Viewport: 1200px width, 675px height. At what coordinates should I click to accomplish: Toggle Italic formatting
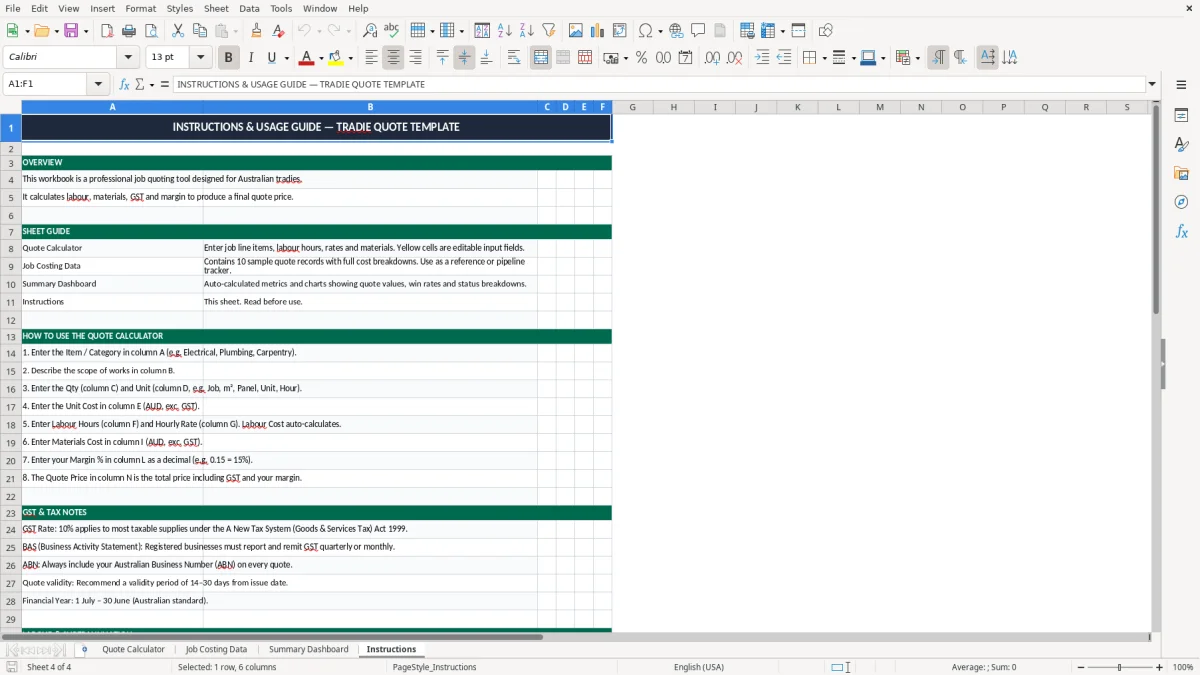(x=251, y=58)
